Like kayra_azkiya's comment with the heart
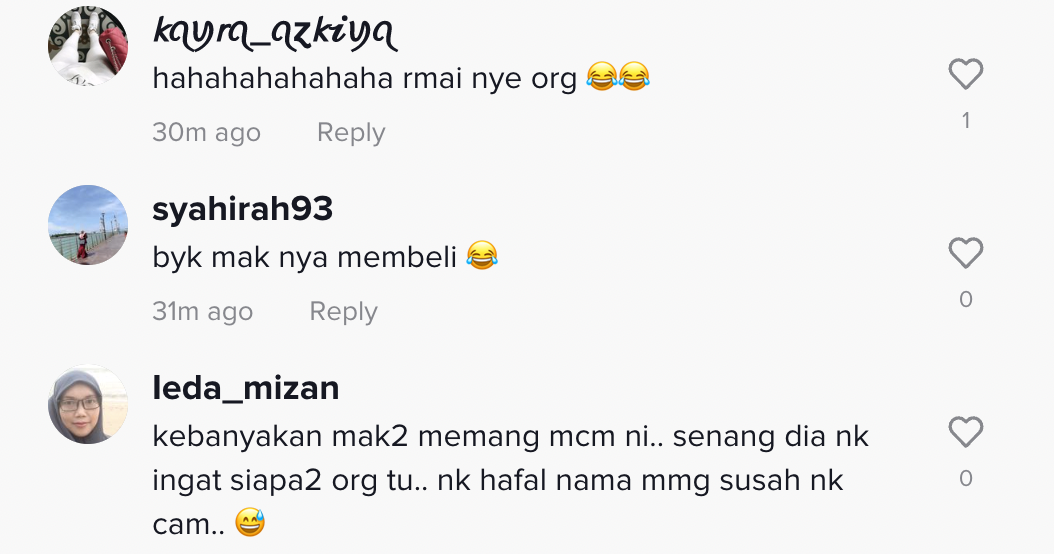 coord(965,75)
